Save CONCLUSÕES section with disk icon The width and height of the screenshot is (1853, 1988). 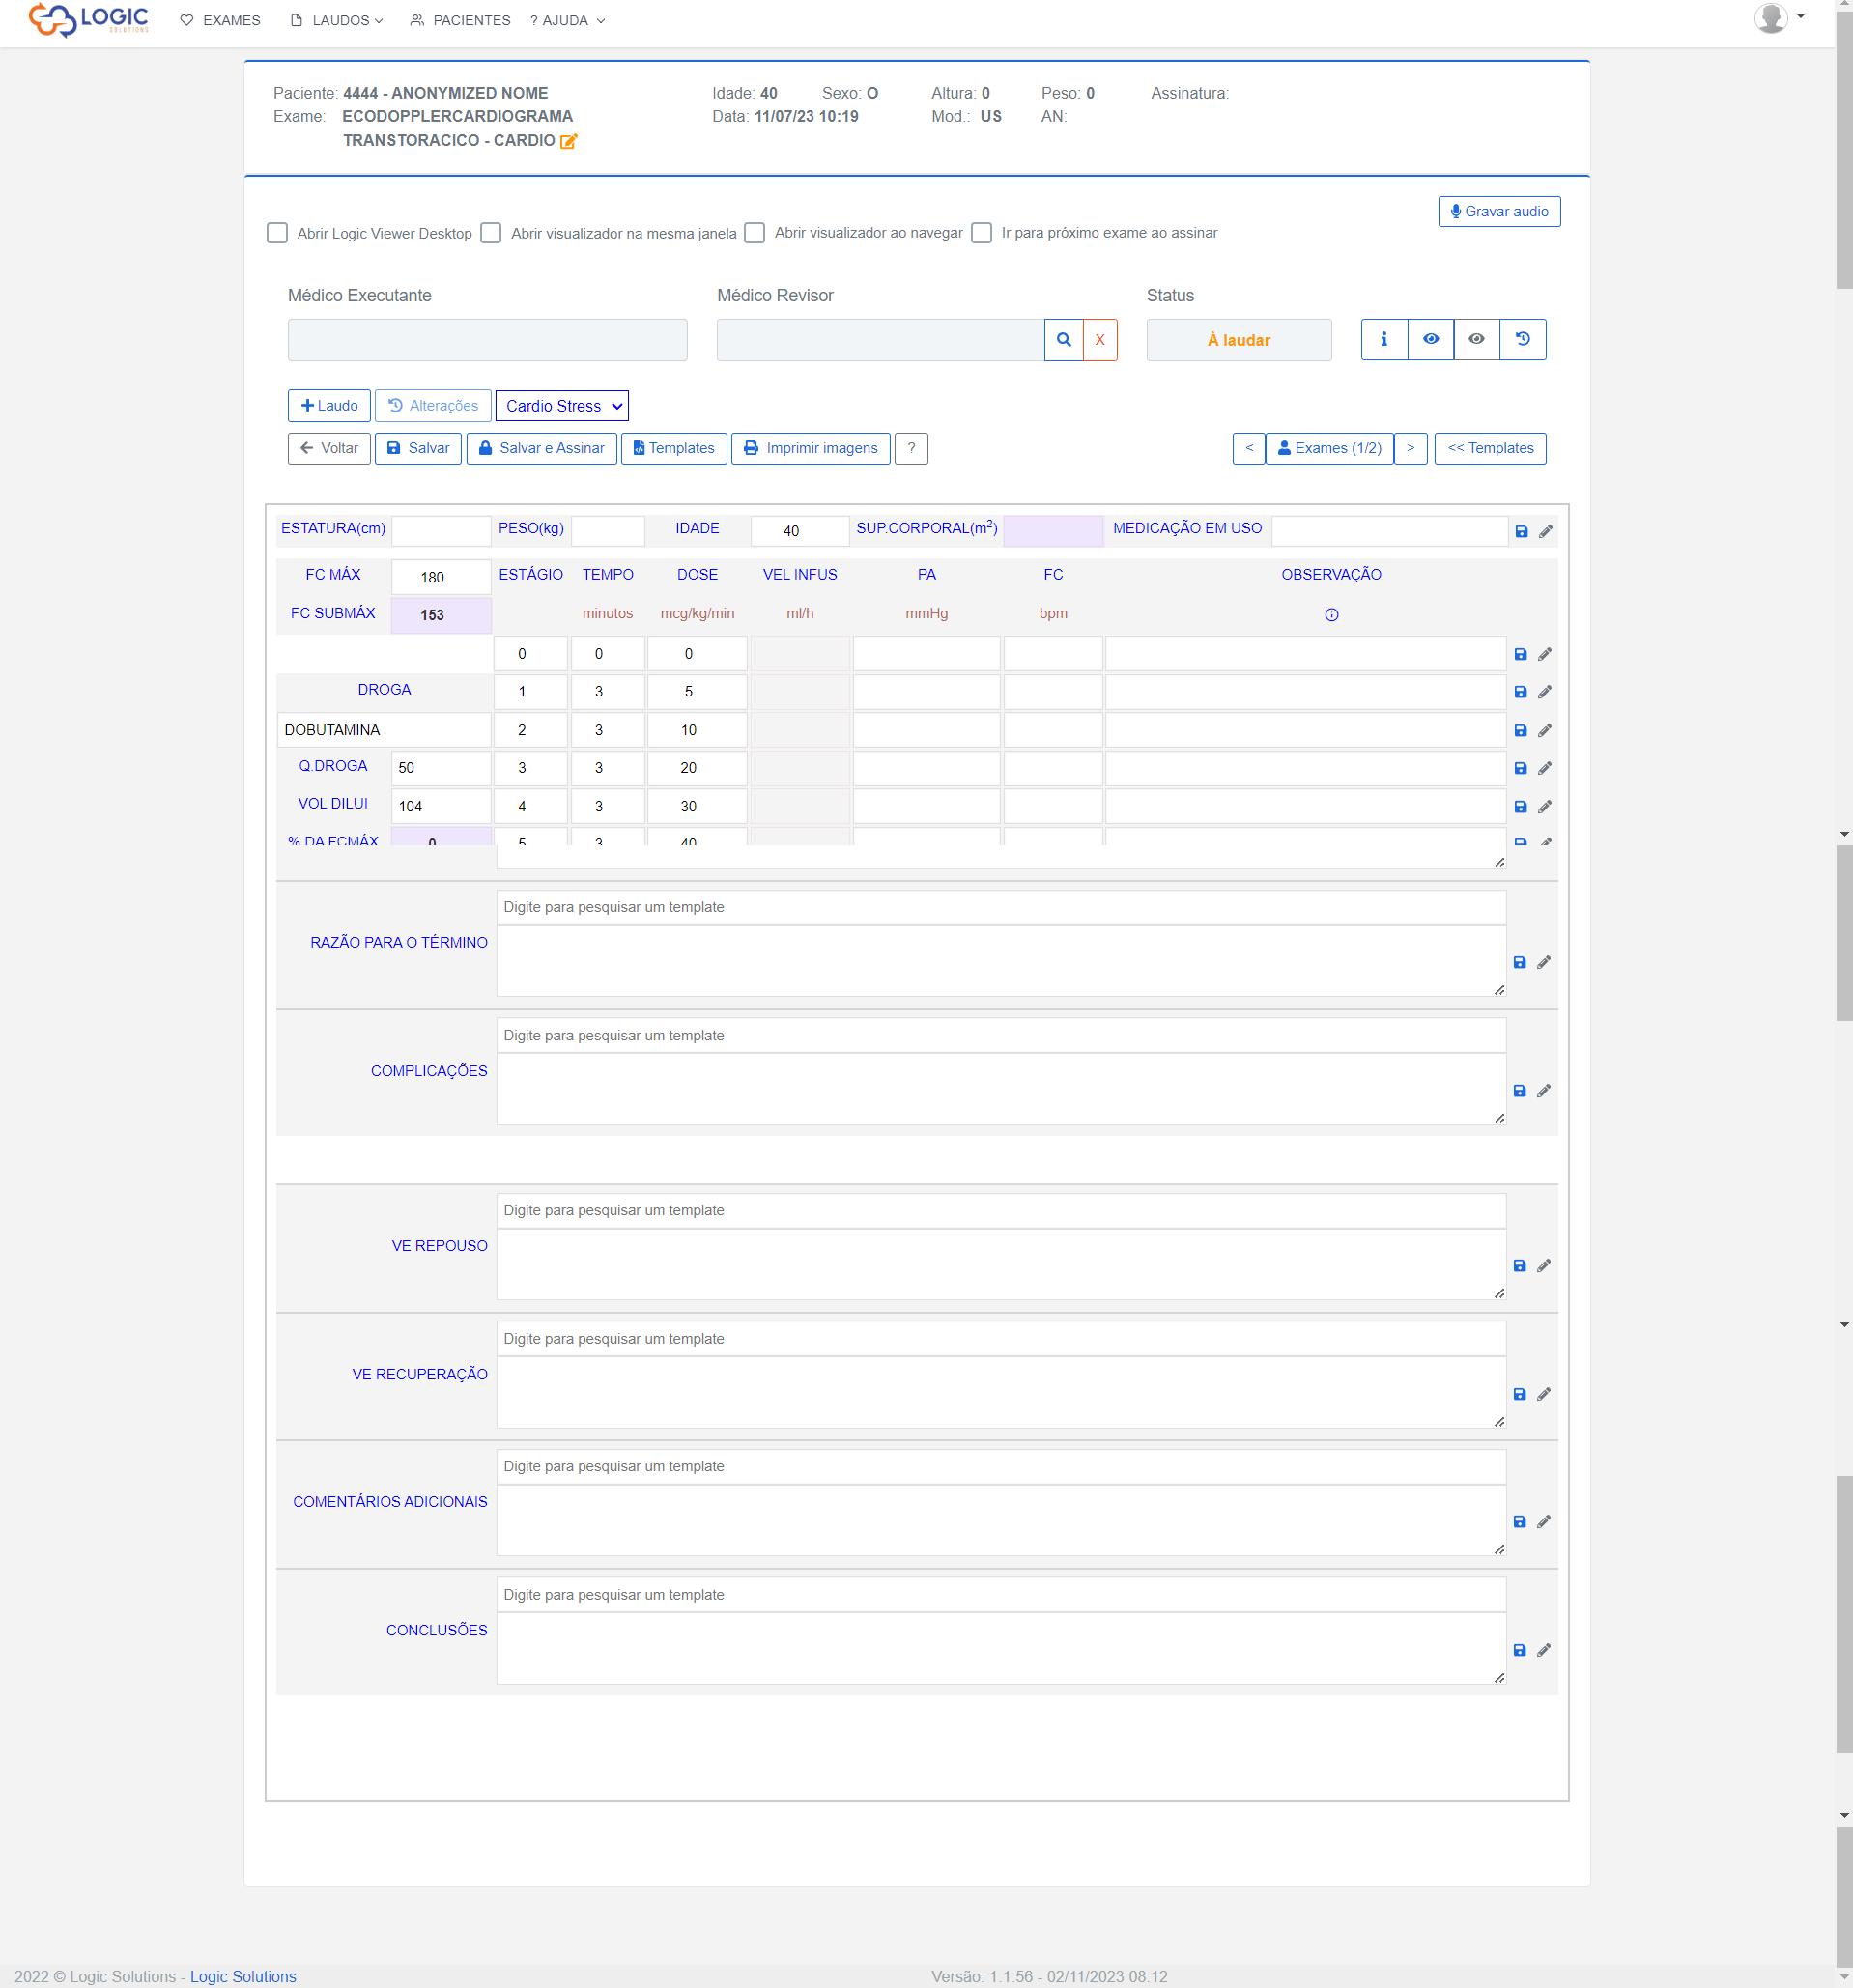pyautogui.click(x=1519, y=1650)
